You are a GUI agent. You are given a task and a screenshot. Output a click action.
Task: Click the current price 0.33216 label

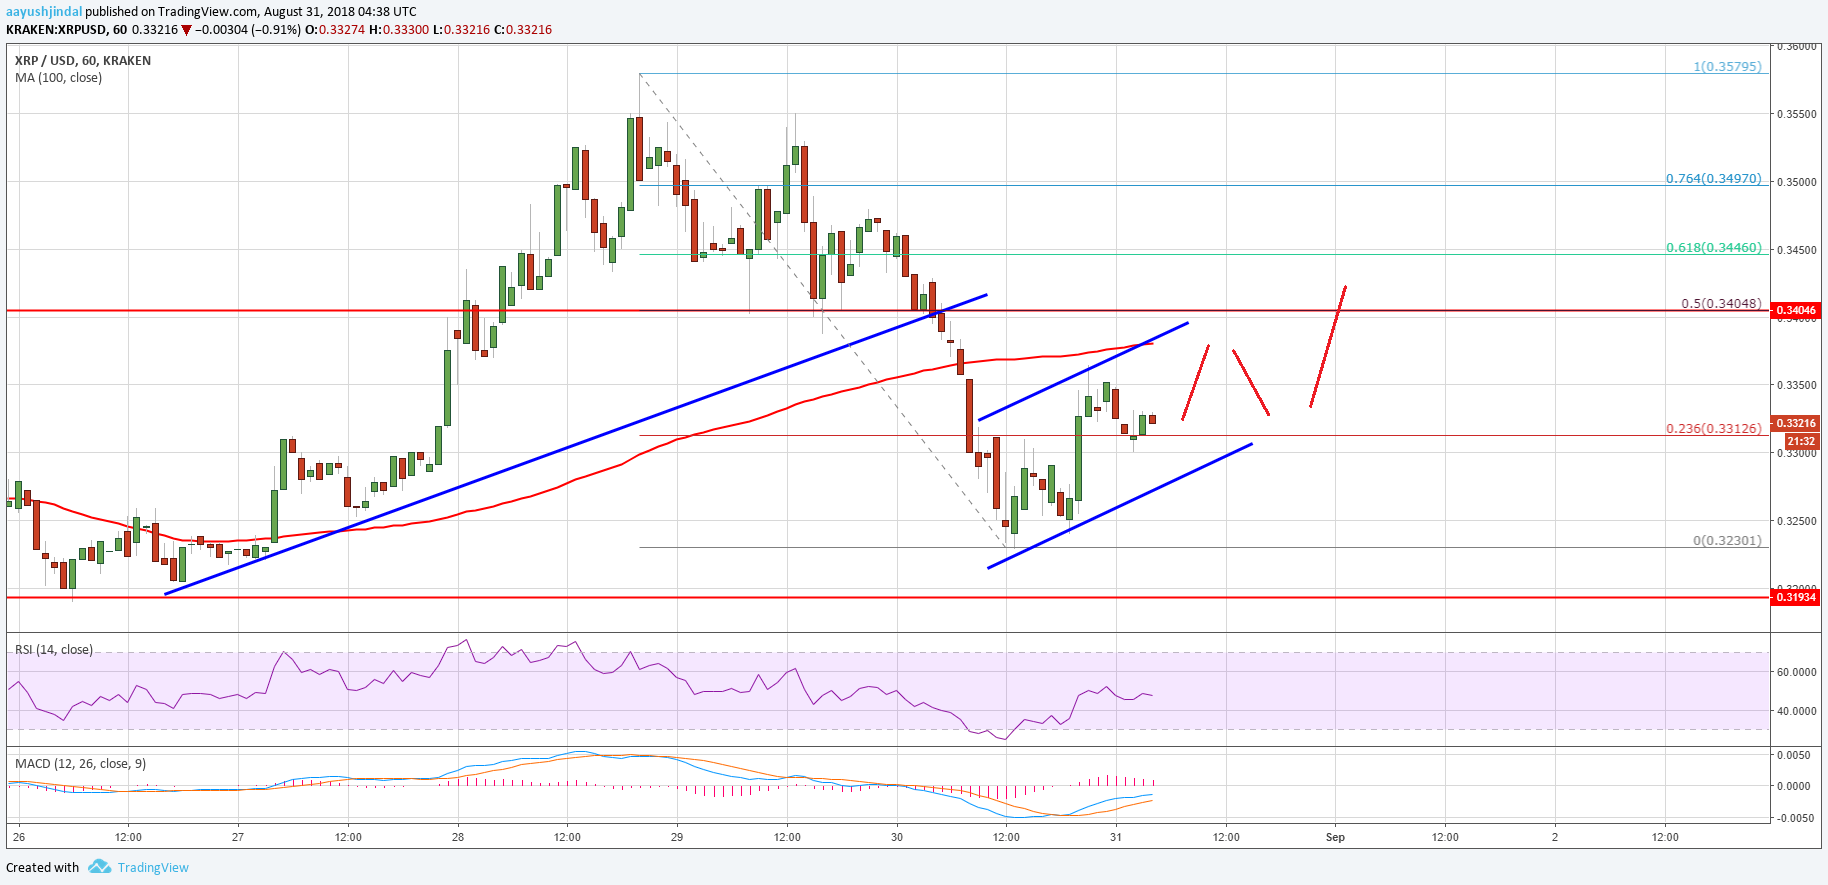coord(1796,424)
